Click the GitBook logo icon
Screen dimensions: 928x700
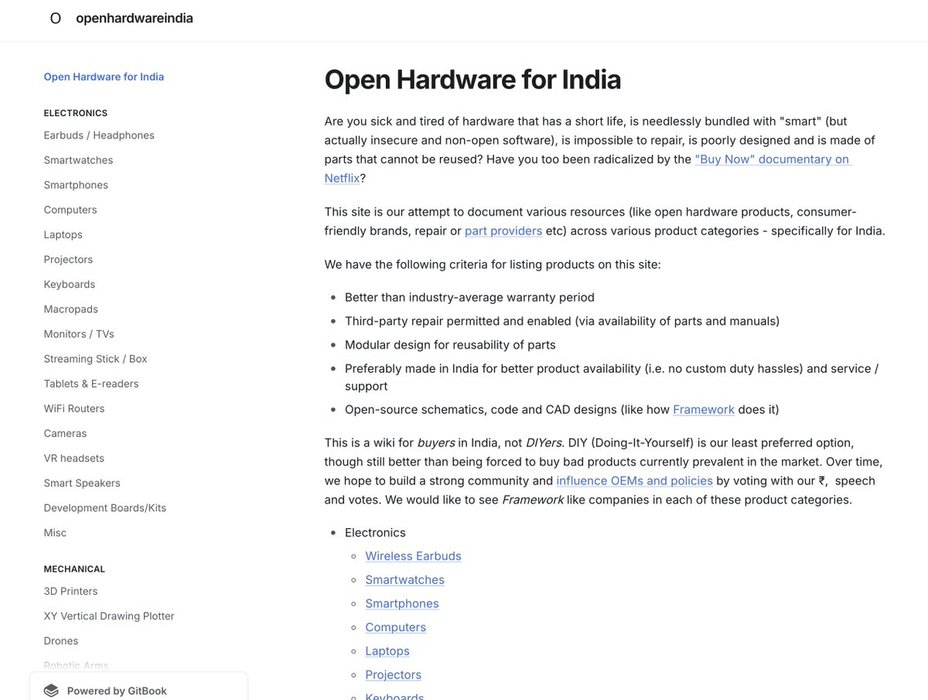tap(51, 691)
